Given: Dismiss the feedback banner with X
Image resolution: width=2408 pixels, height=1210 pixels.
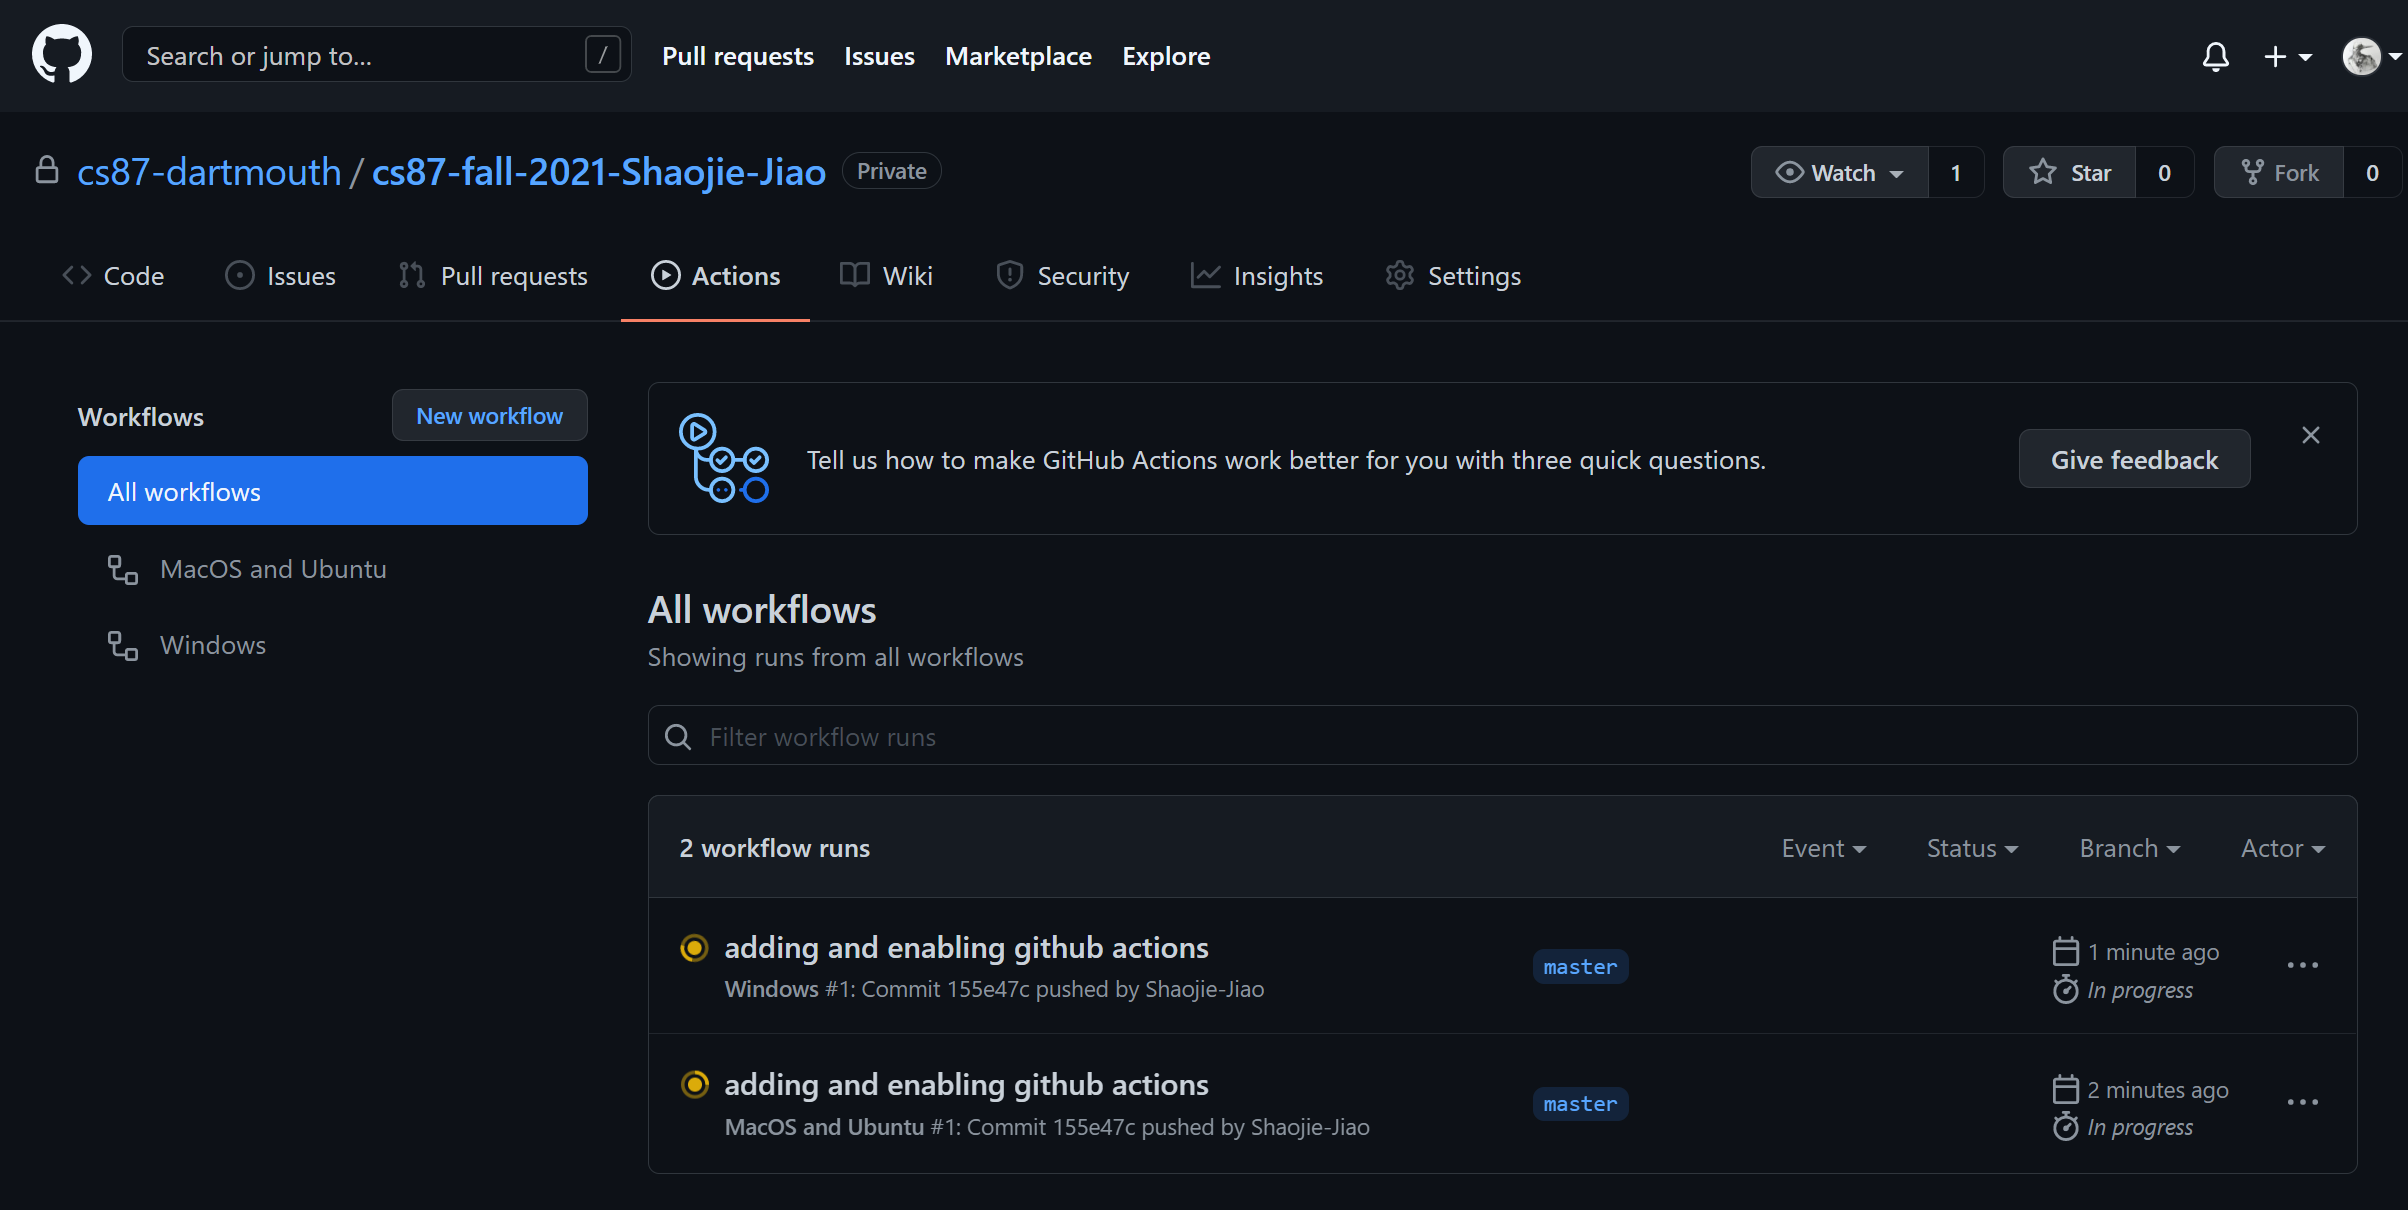Looking at the screenshot, I should pyautogui.click(x=2310, y=435).
